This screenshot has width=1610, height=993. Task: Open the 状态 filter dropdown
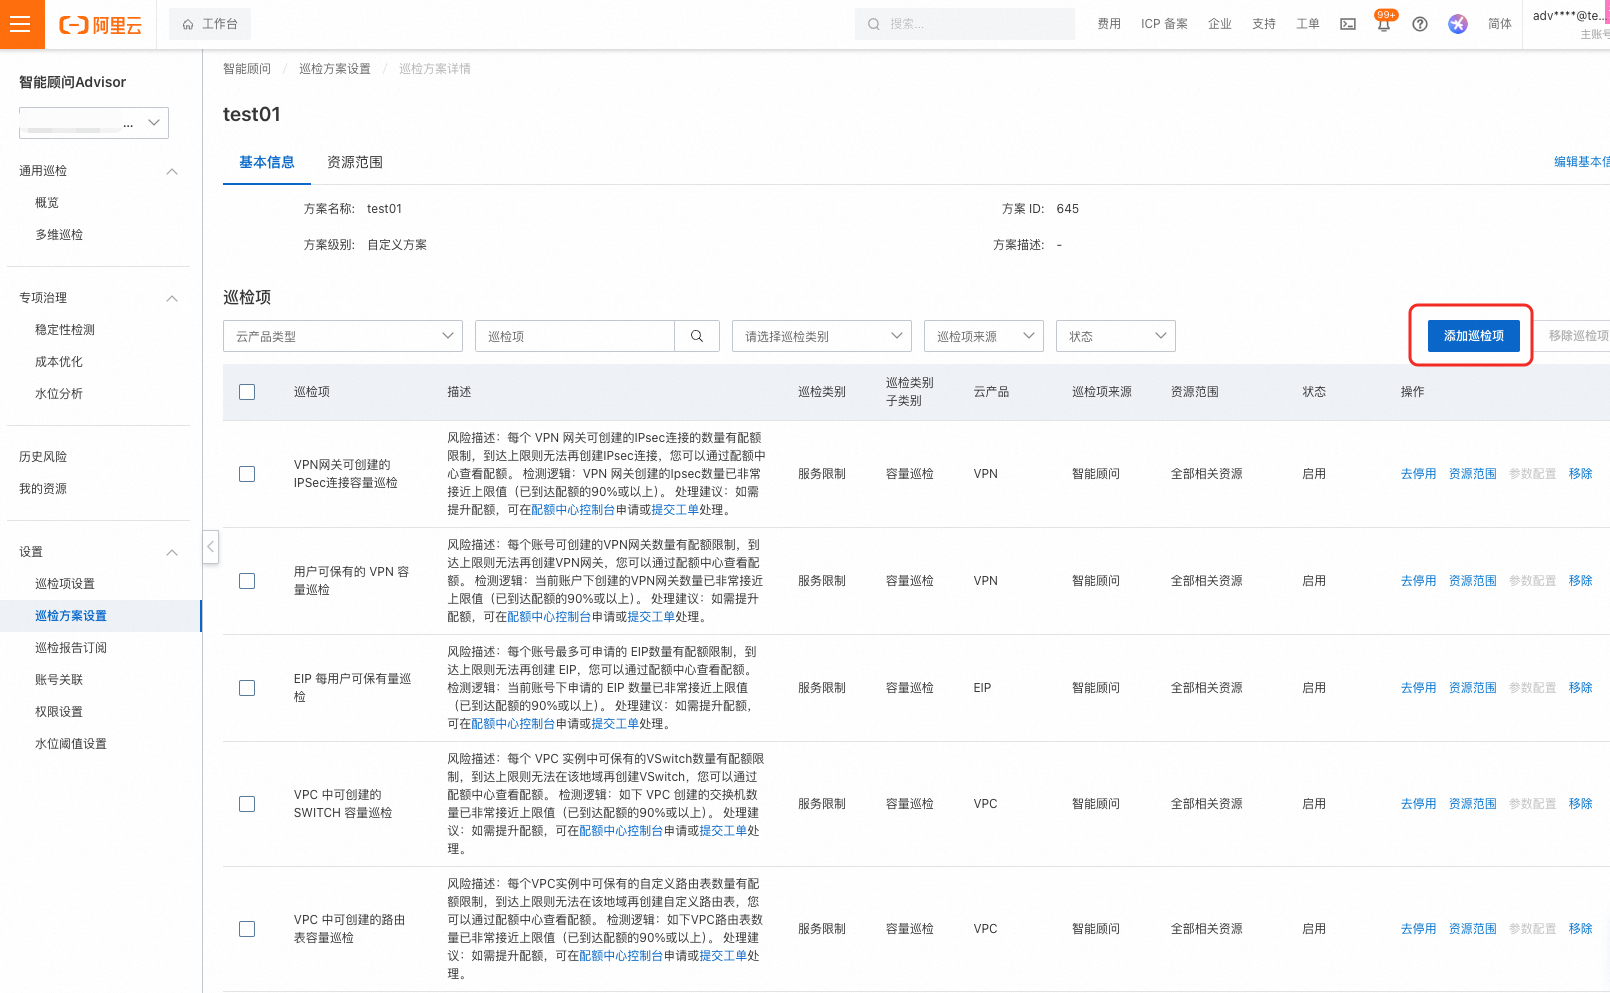(x=1116, y=336)
